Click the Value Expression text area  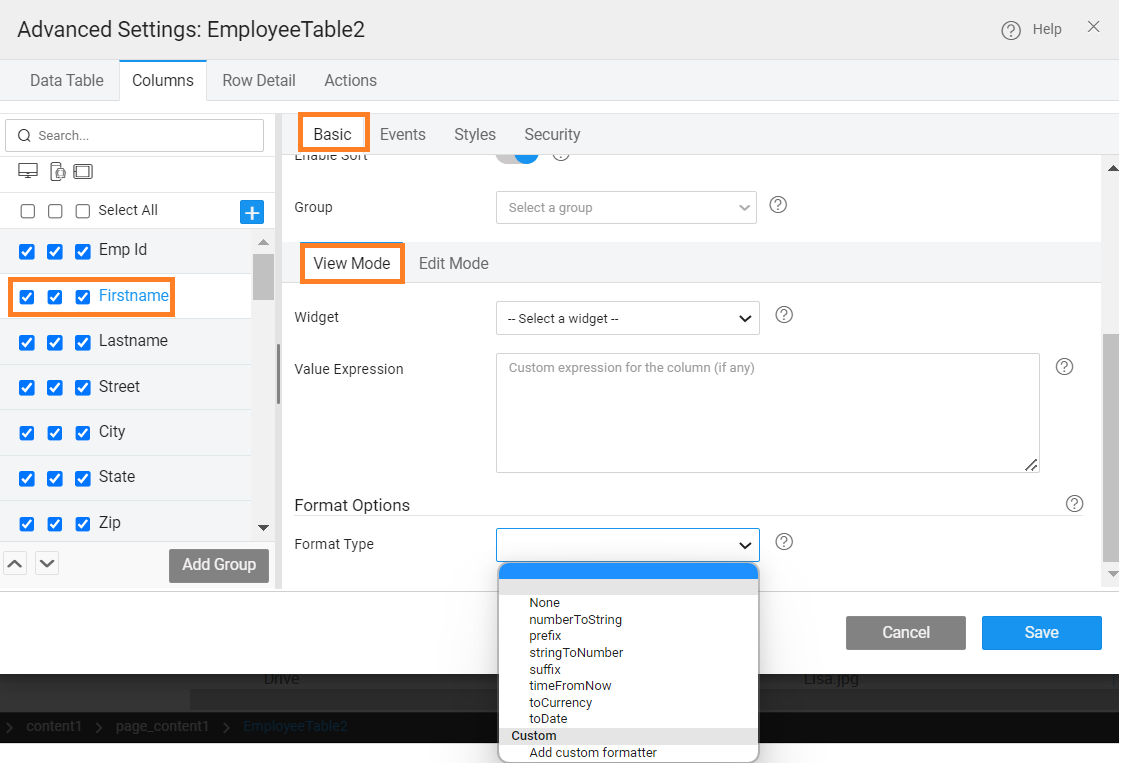click(767, 412)
